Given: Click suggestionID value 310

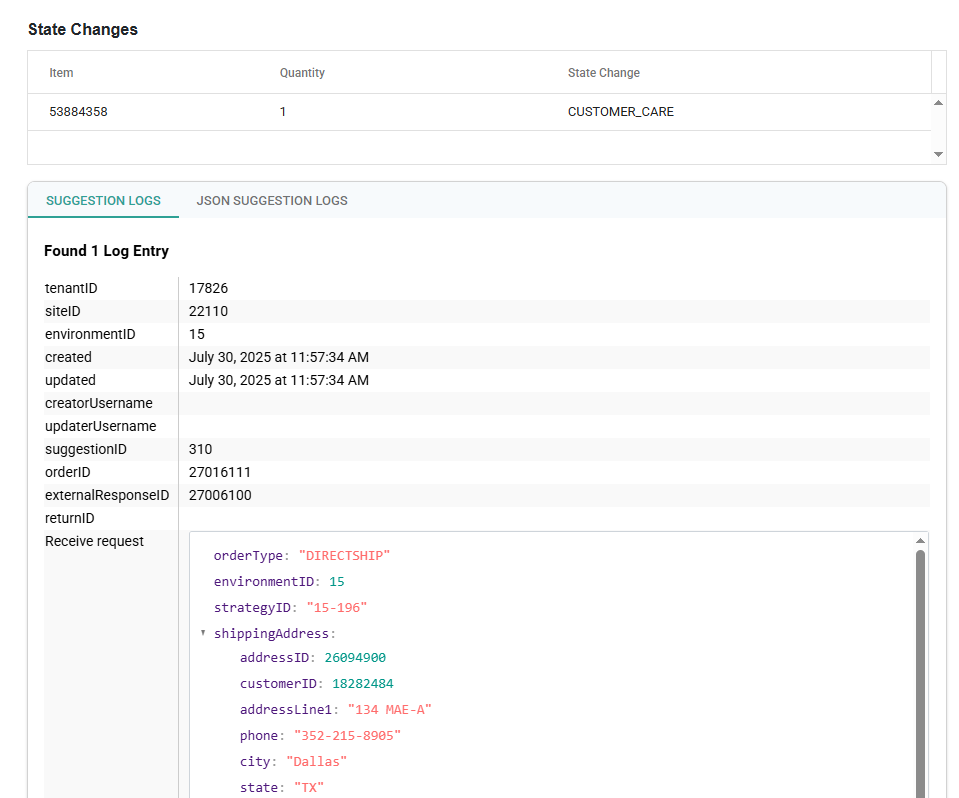Looking at the screenshot, I should [200, 449].
